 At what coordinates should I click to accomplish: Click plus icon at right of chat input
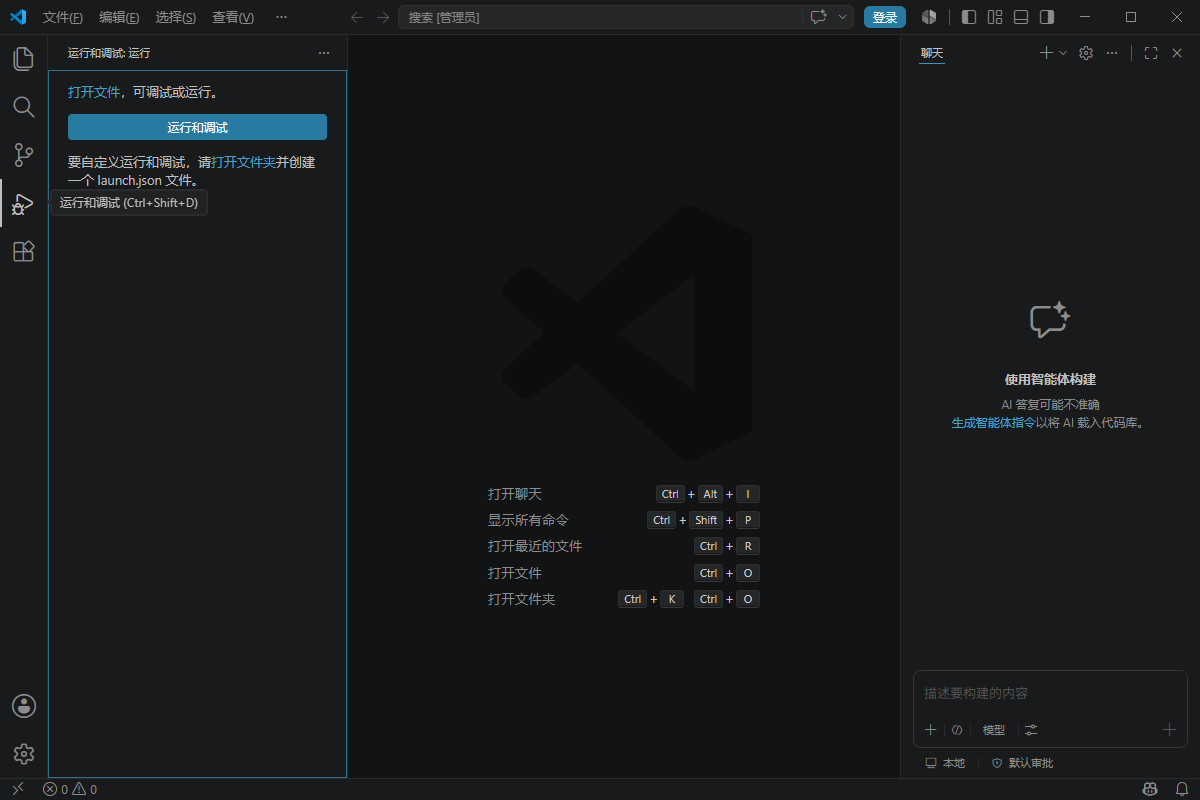click(x=1169, y=730)
